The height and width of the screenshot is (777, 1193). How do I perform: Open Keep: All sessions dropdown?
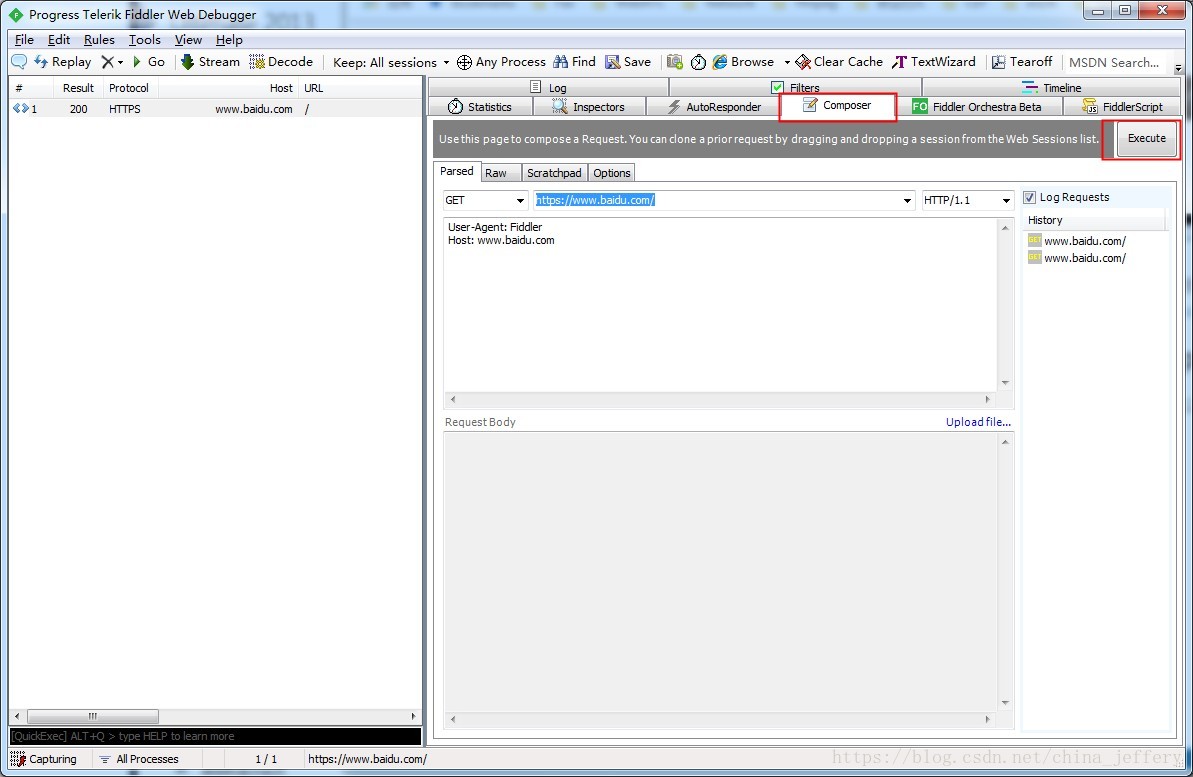click(x=390, y=62)
